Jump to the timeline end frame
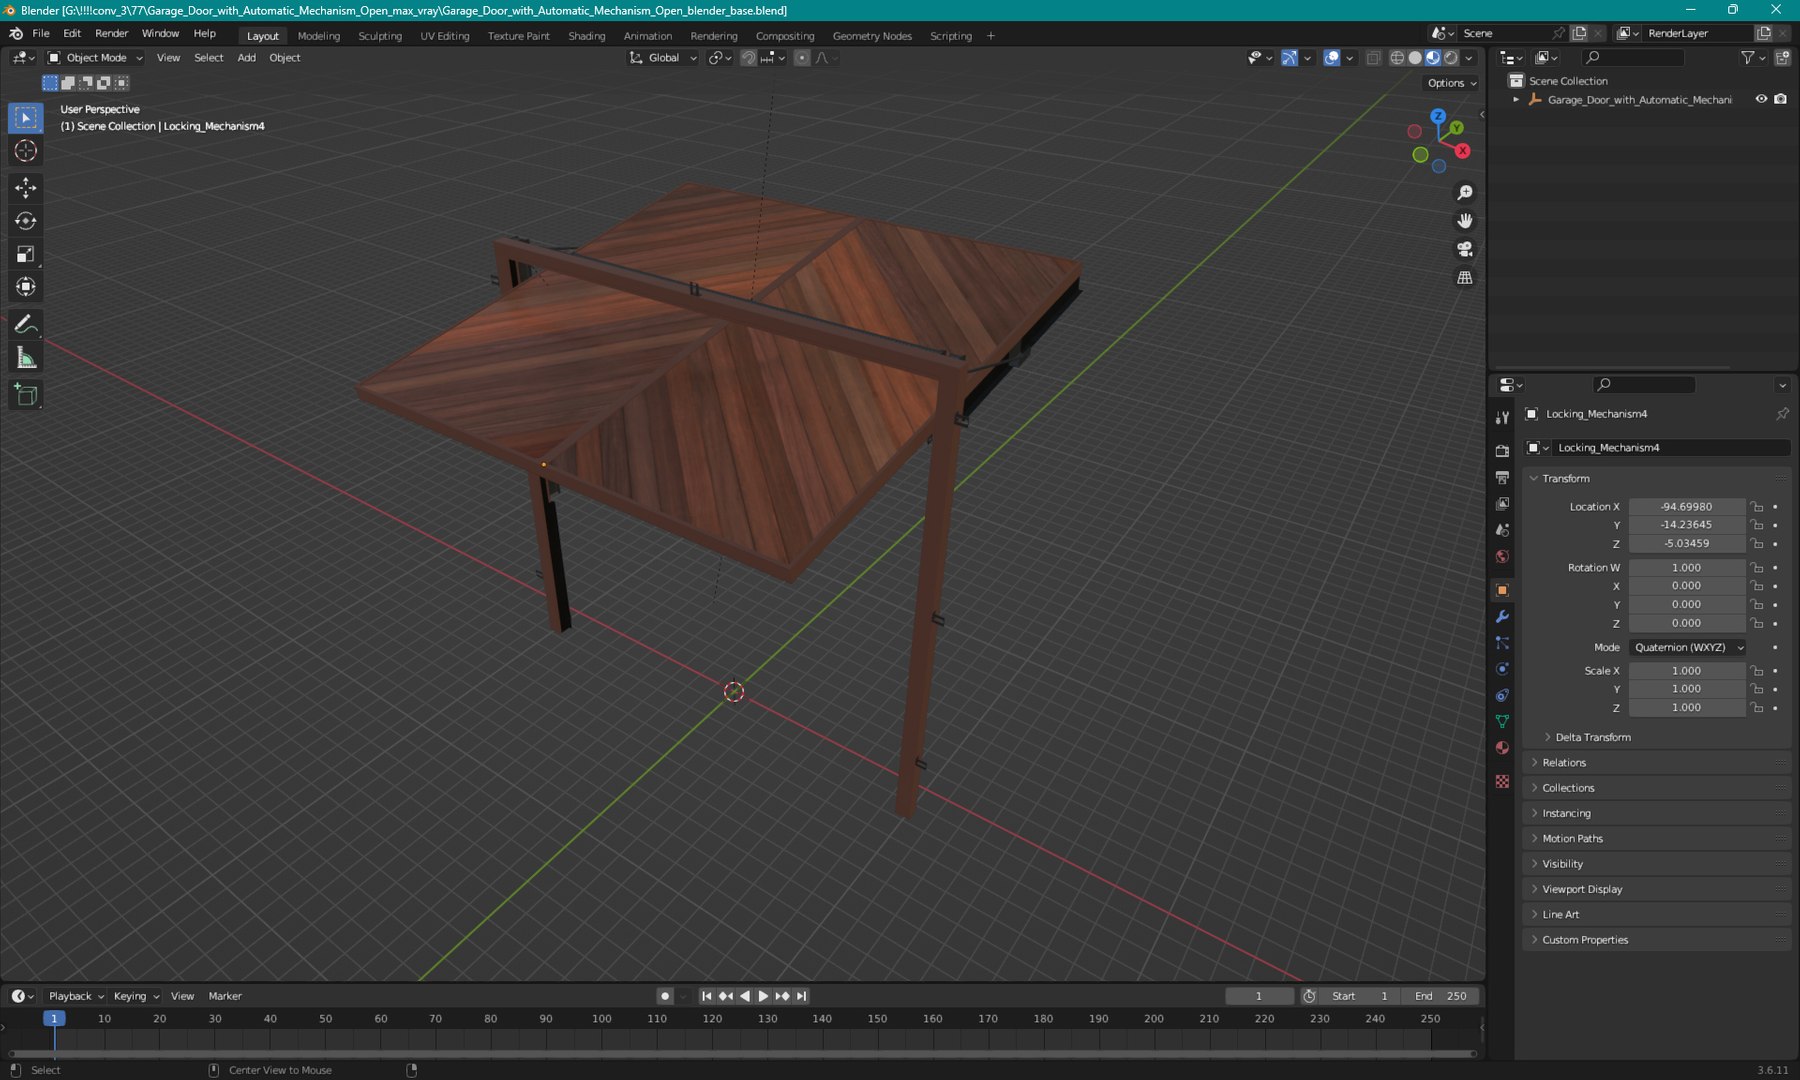 click(x=801, y=996)
